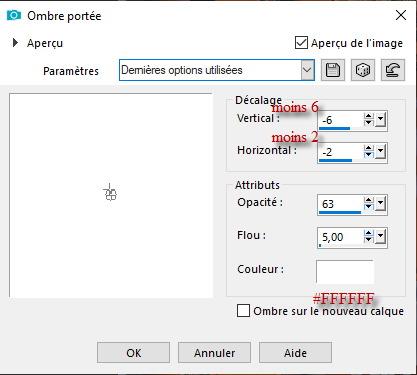Click the Save preset floppy disk icon

[333, 70]
